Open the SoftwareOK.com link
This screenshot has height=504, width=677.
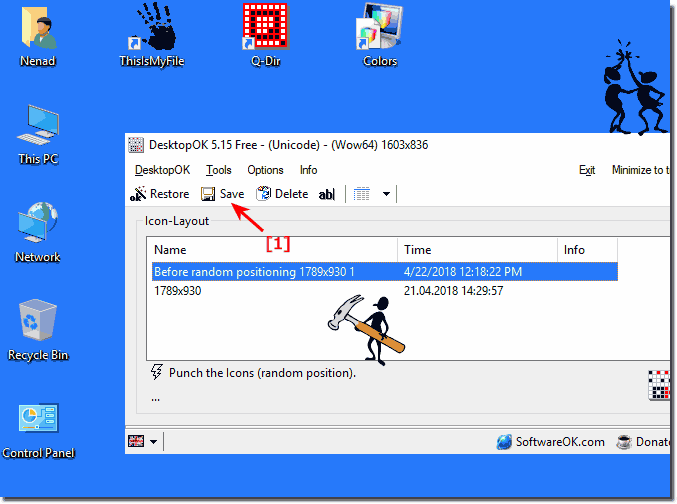click(x=560, y=442)
